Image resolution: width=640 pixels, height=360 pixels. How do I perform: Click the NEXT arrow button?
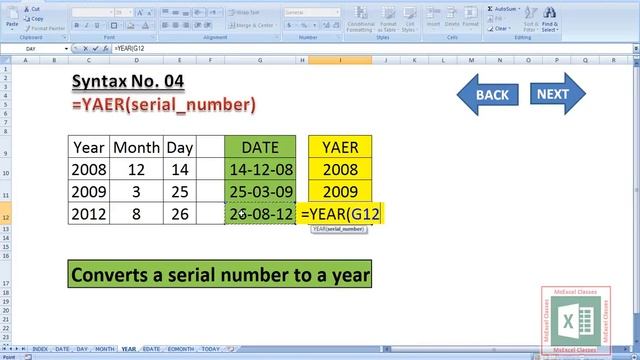558,94
